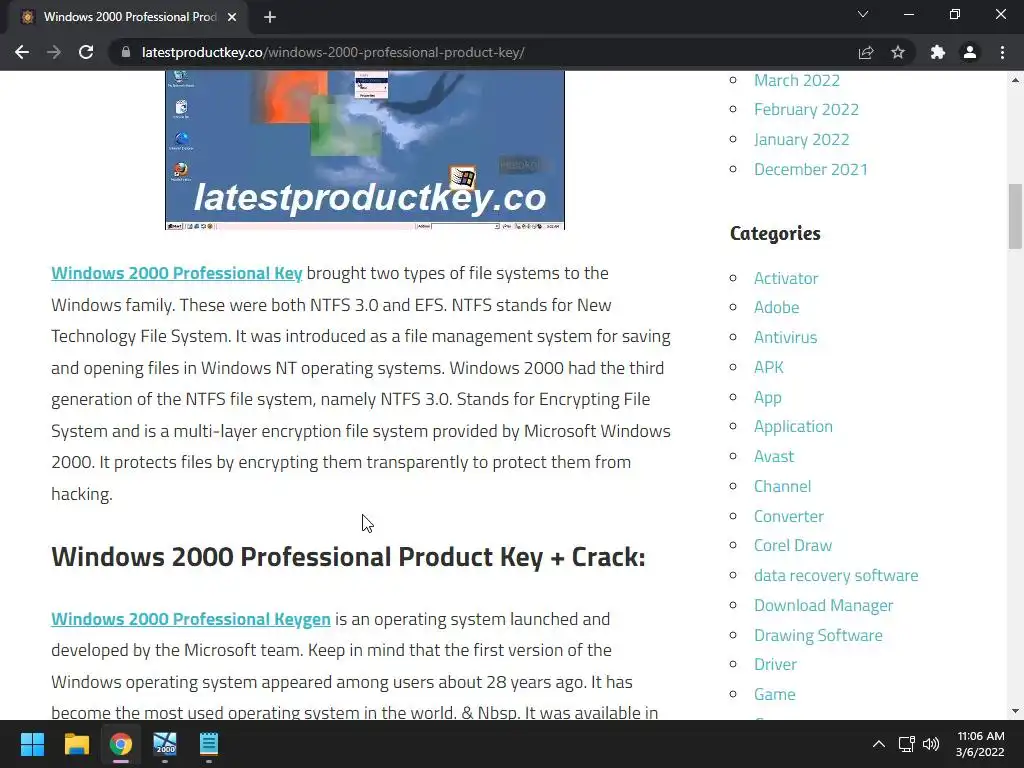The image size is (1024, 768).
Task: Click the scrollbar up arrow
Action: [x=1015, y=80]
